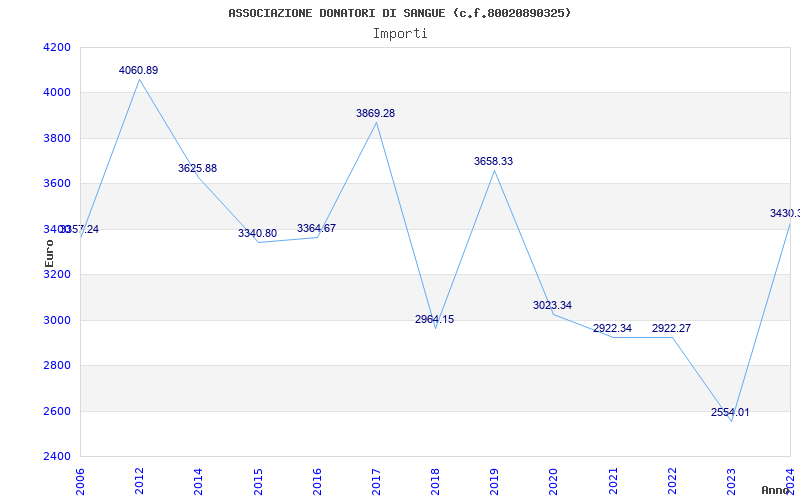Viewport: 800px width, 500px height.
Task: Click the x-axis year 2015
Action: coord(258,481)
